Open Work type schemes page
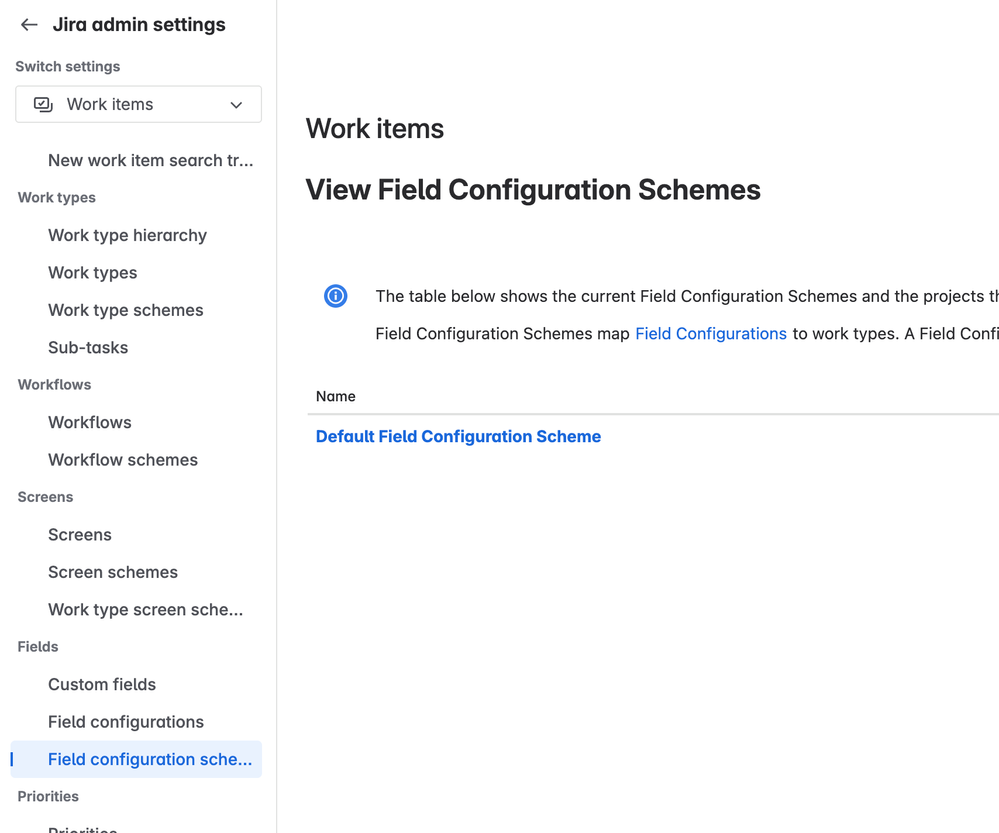This screenshot has width=999, height=833. tap(125, 310)
